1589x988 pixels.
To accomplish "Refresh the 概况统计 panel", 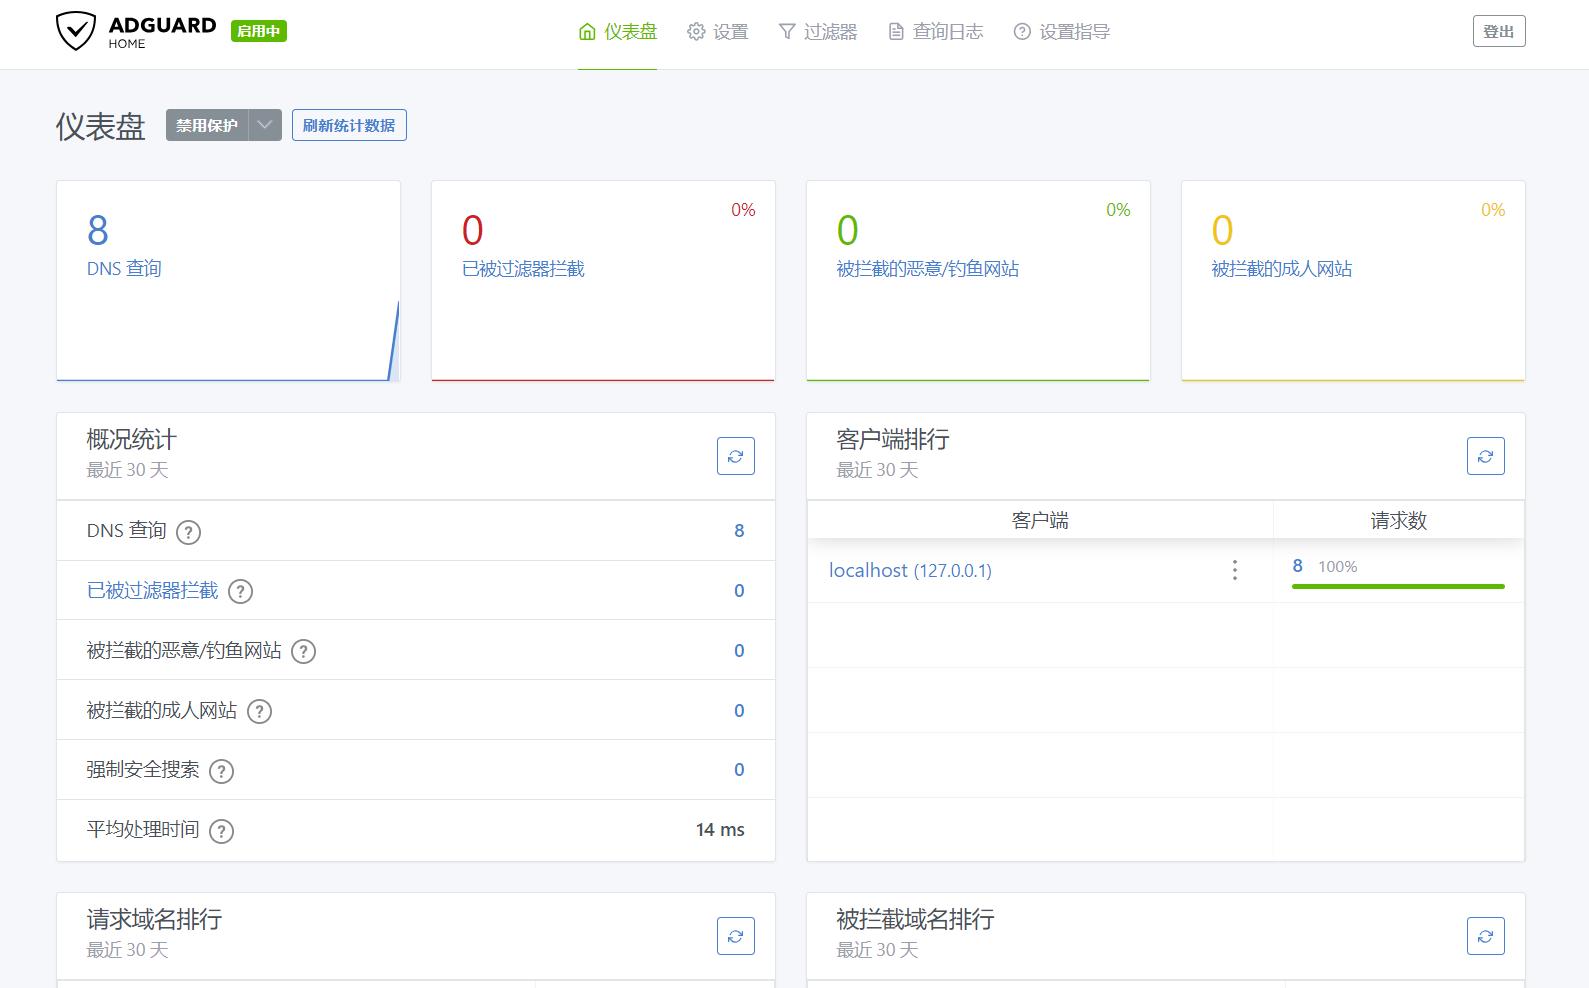I will (x=736, y=456).
